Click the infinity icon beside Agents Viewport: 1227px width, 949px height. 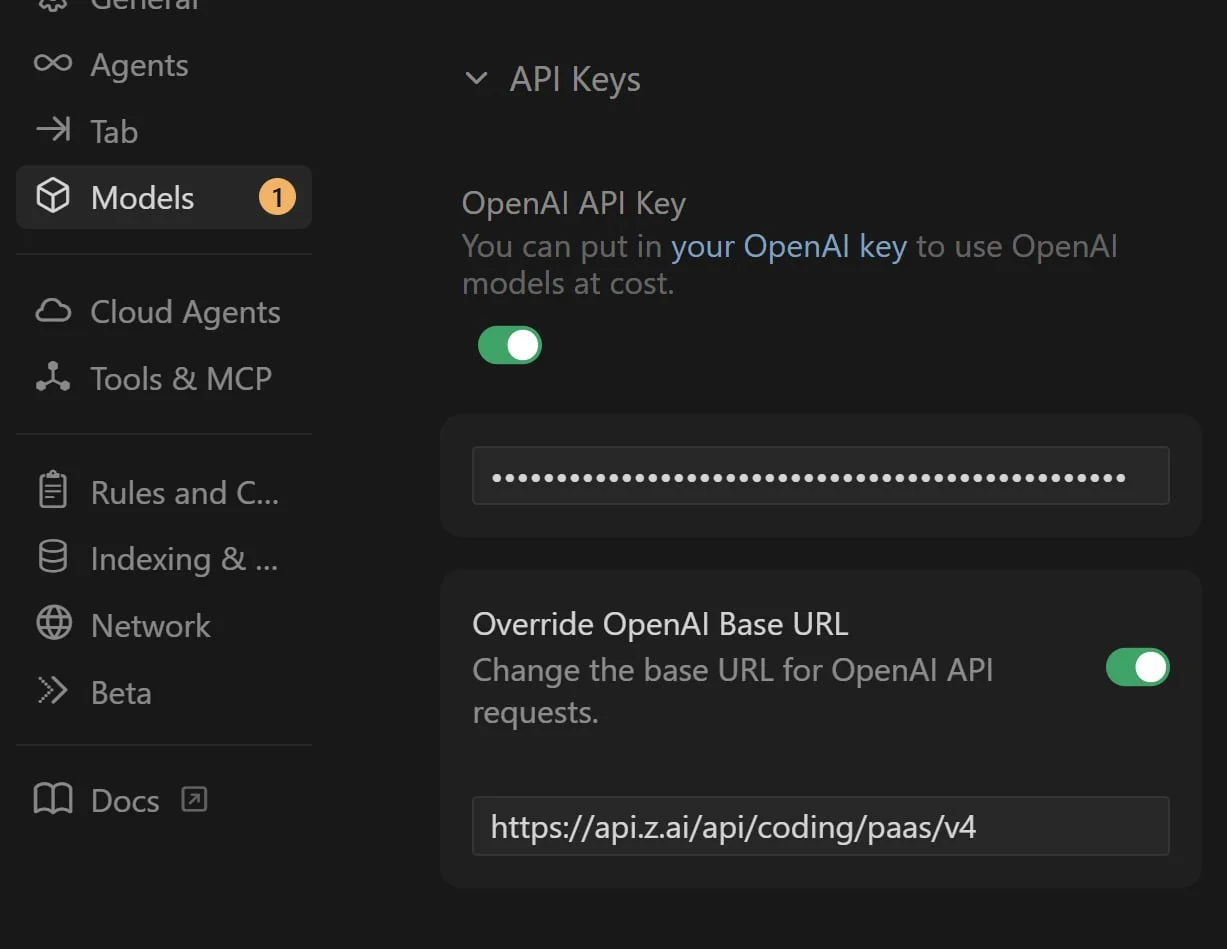point(53,64)
